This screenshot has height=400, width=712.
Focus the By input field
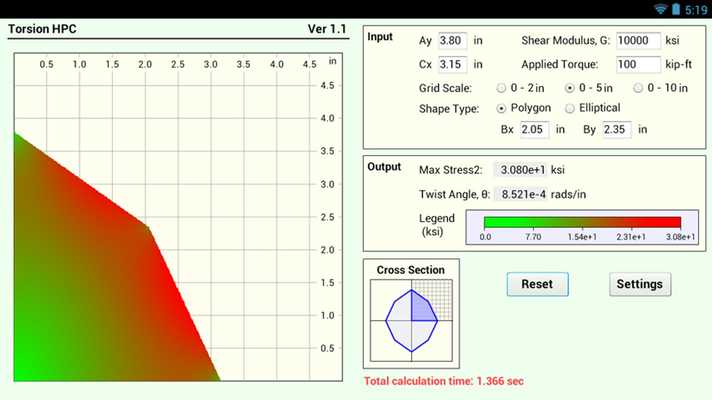pyautogui.click(x=617, y=130)
